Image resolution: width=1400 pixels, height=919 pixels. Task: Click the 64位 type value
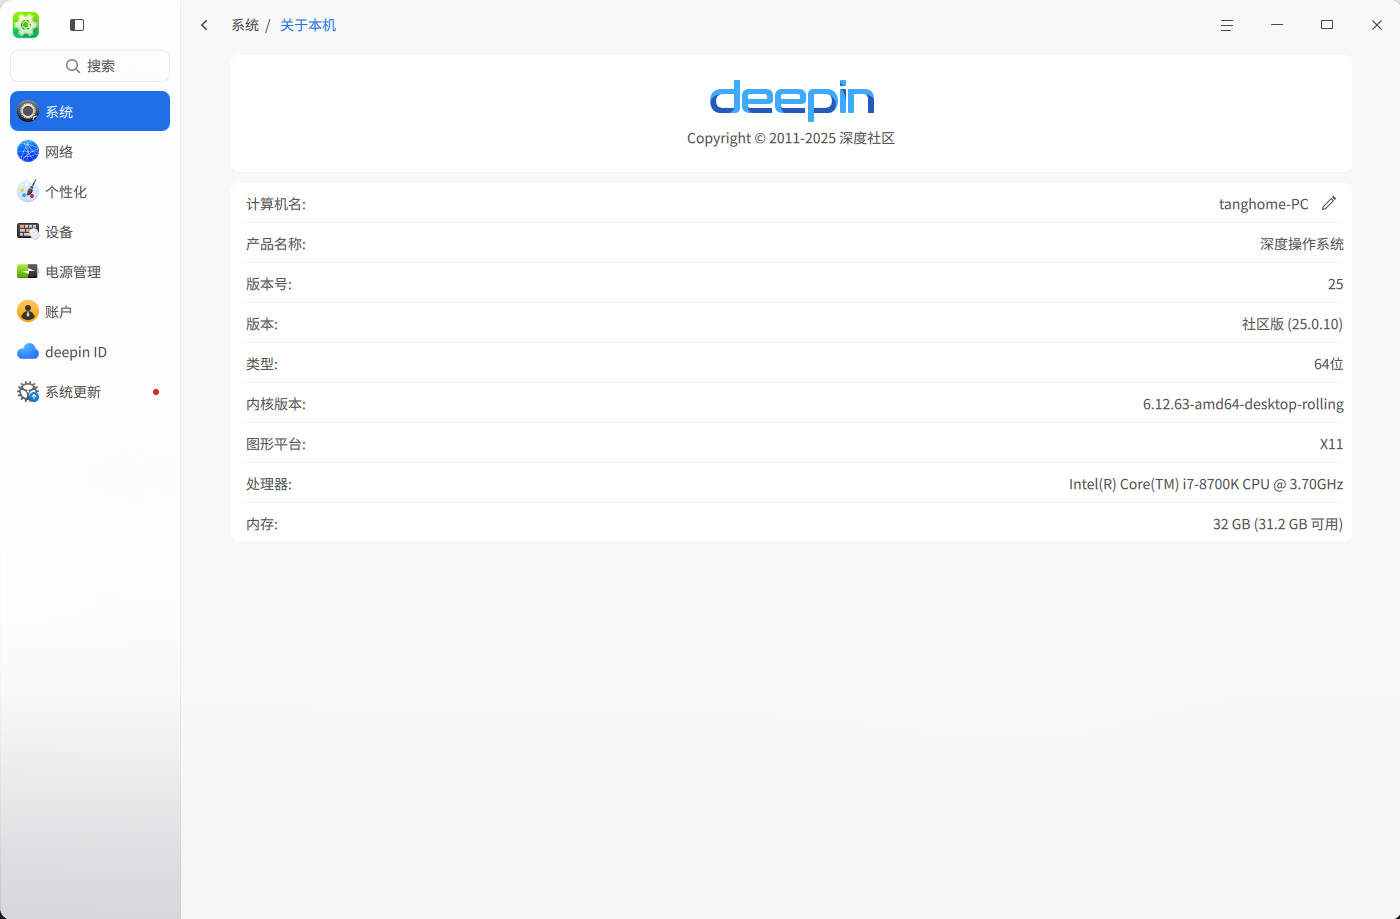pyautogui.click(x=1328, y=364)
